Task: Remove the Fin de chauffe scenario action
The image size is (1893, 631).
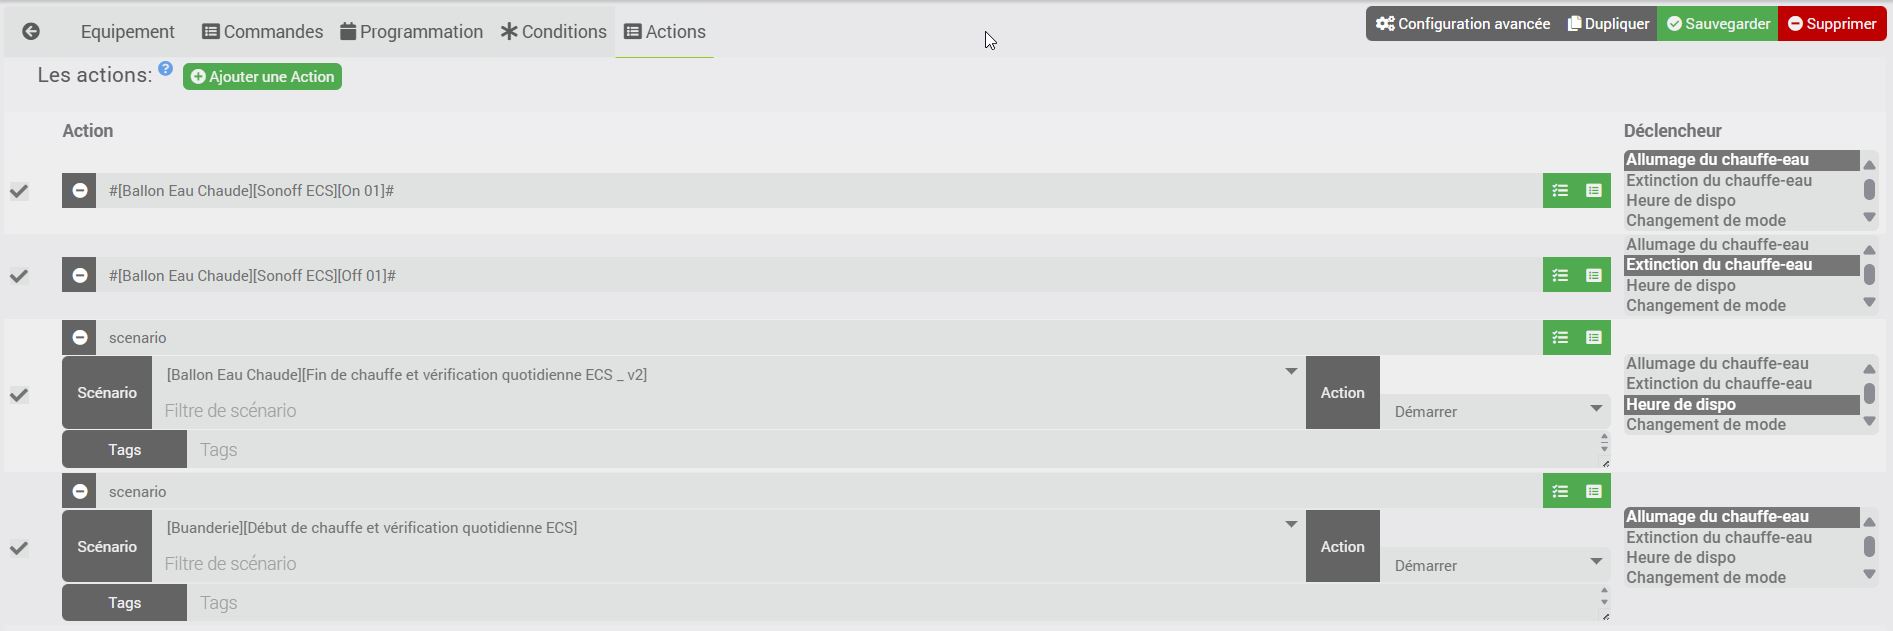Action: tap(80, 338)
